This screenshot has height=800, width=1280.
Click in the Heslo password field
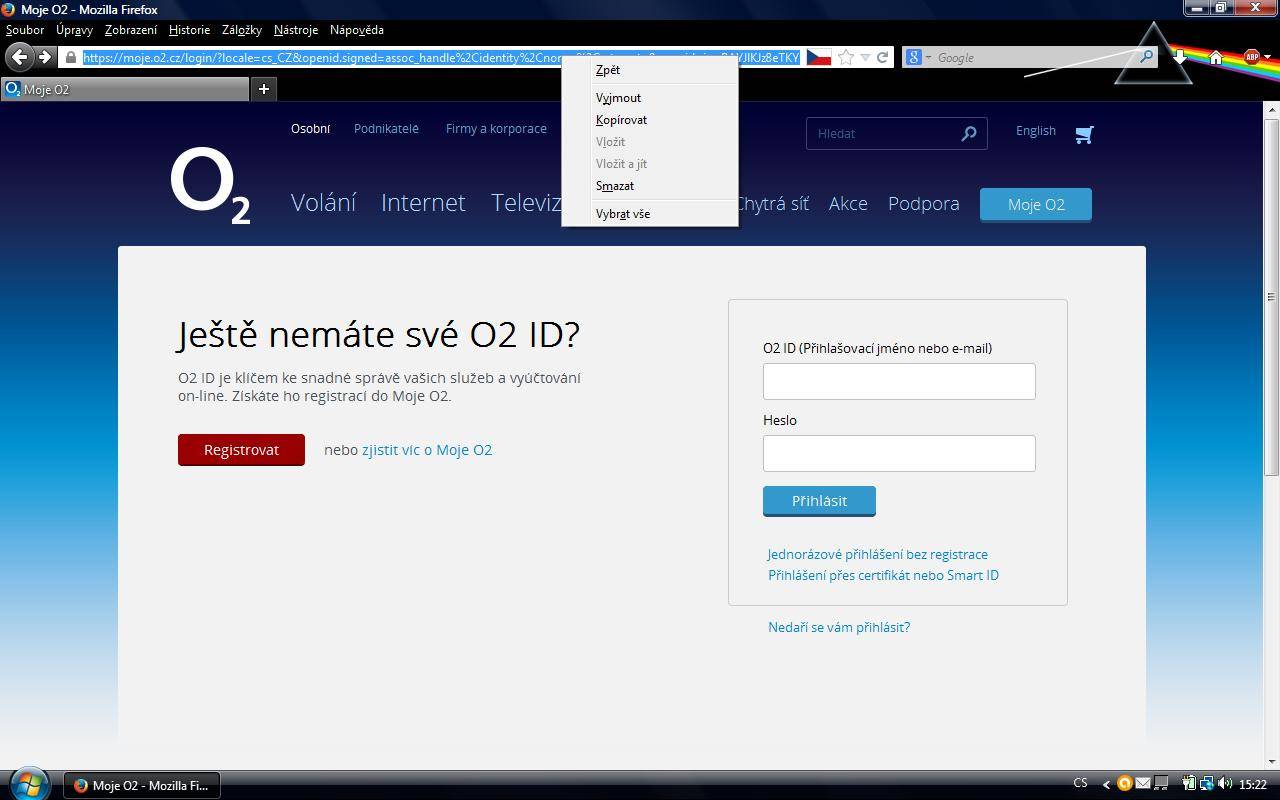coord(899,453)
